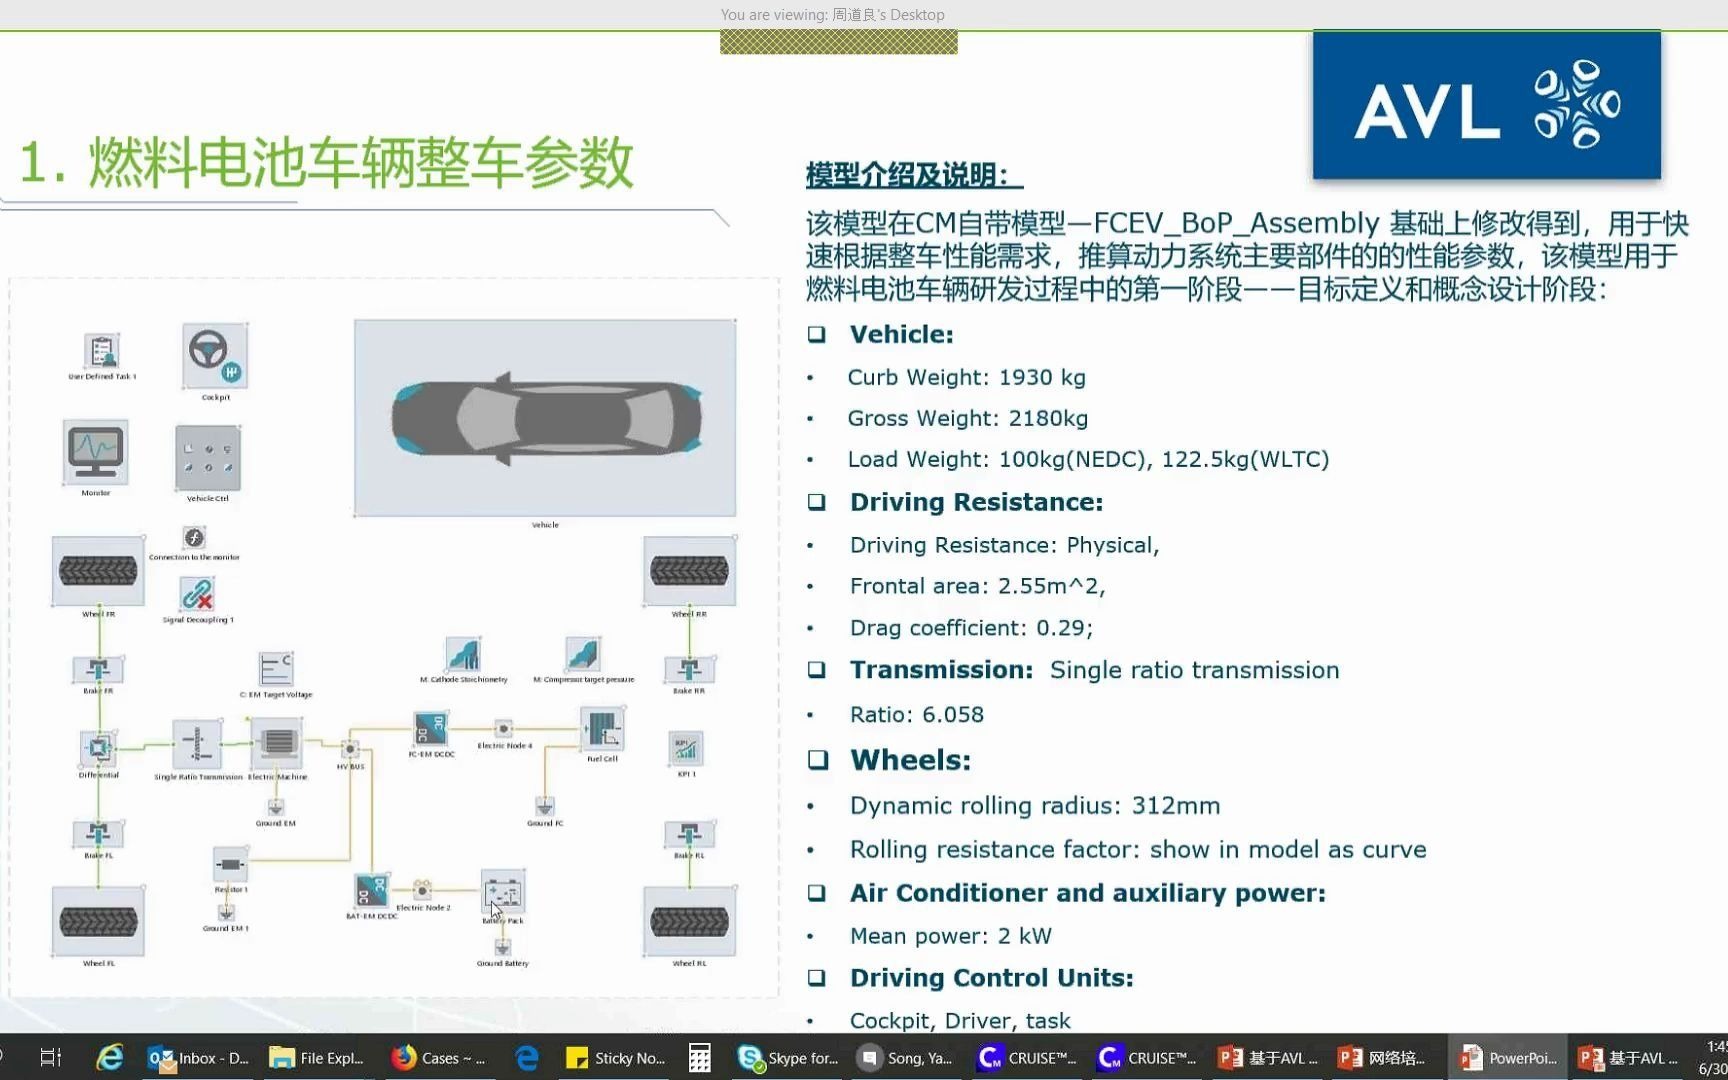The image size is (1728, 1080).
Task: Select the Wheel RL tire component
Action: point(690,921)
